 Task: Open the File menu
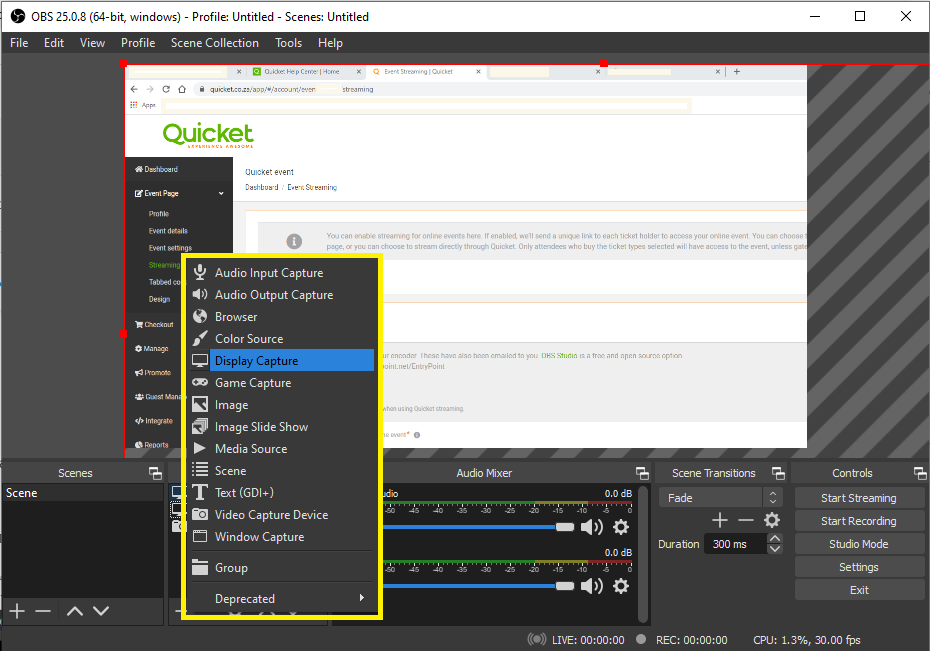[x=19, y=43]
